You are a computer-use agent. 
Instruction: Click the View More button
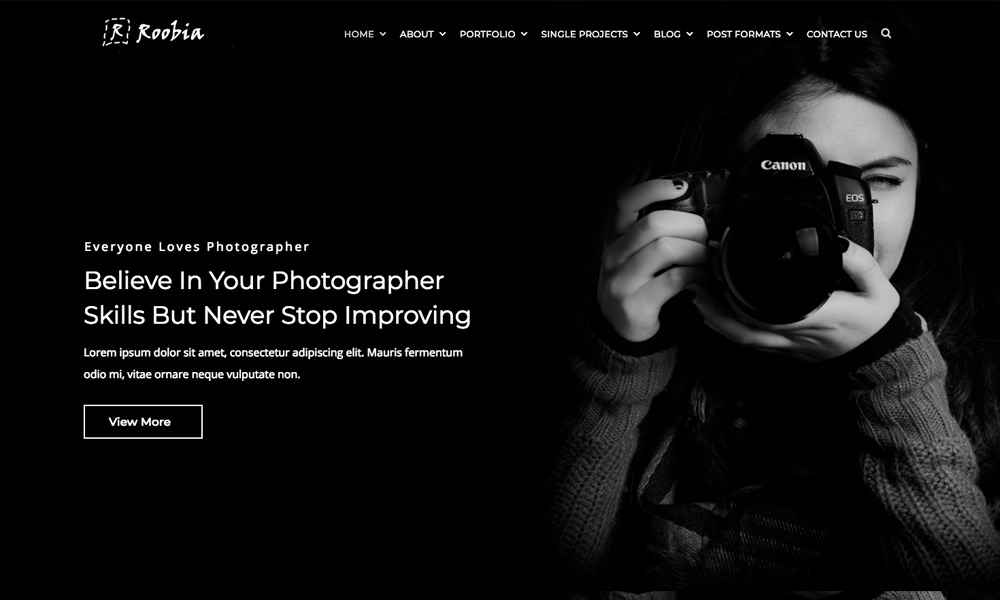click(x=143, y=421)
